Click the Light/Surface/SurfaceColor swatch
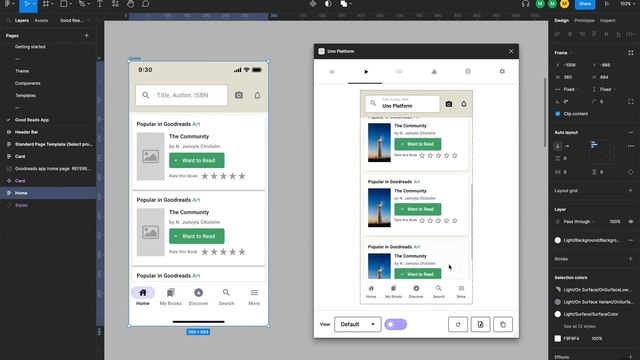The height and width of the screenshot is (360, 640). coord(558,314)
